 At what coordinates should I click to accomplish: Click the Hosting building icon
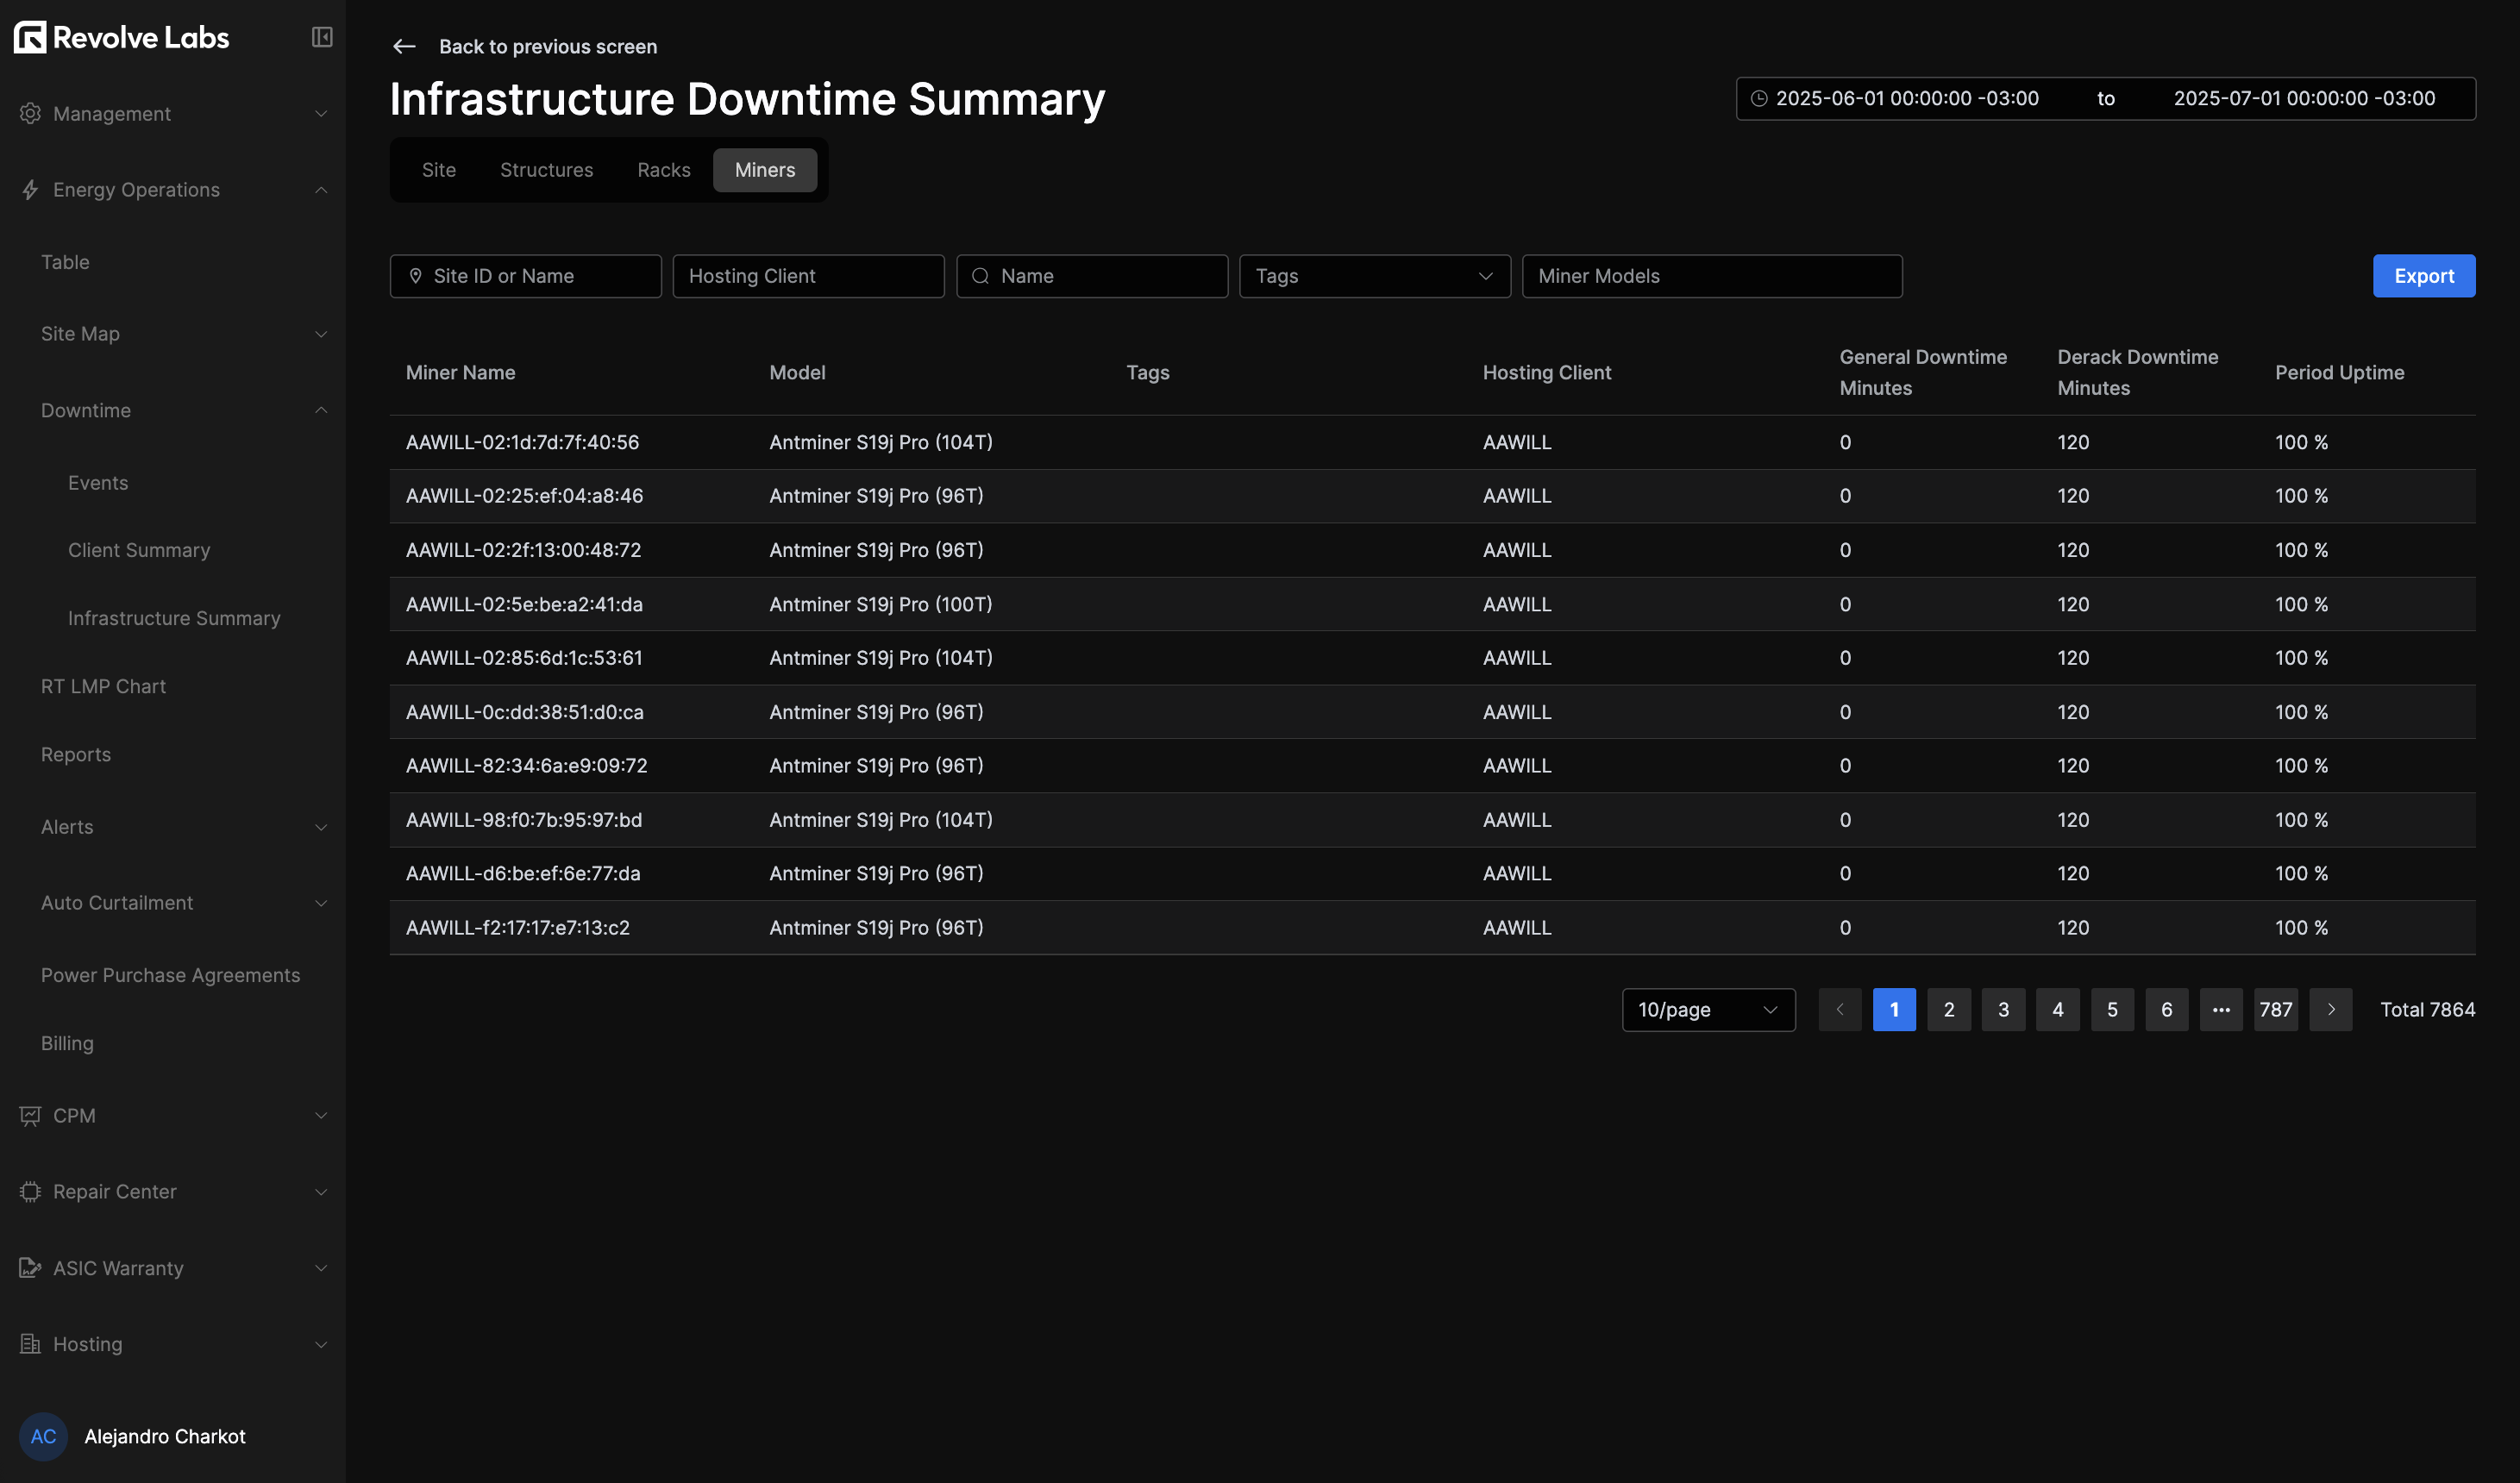click(x=29, y=1344)
